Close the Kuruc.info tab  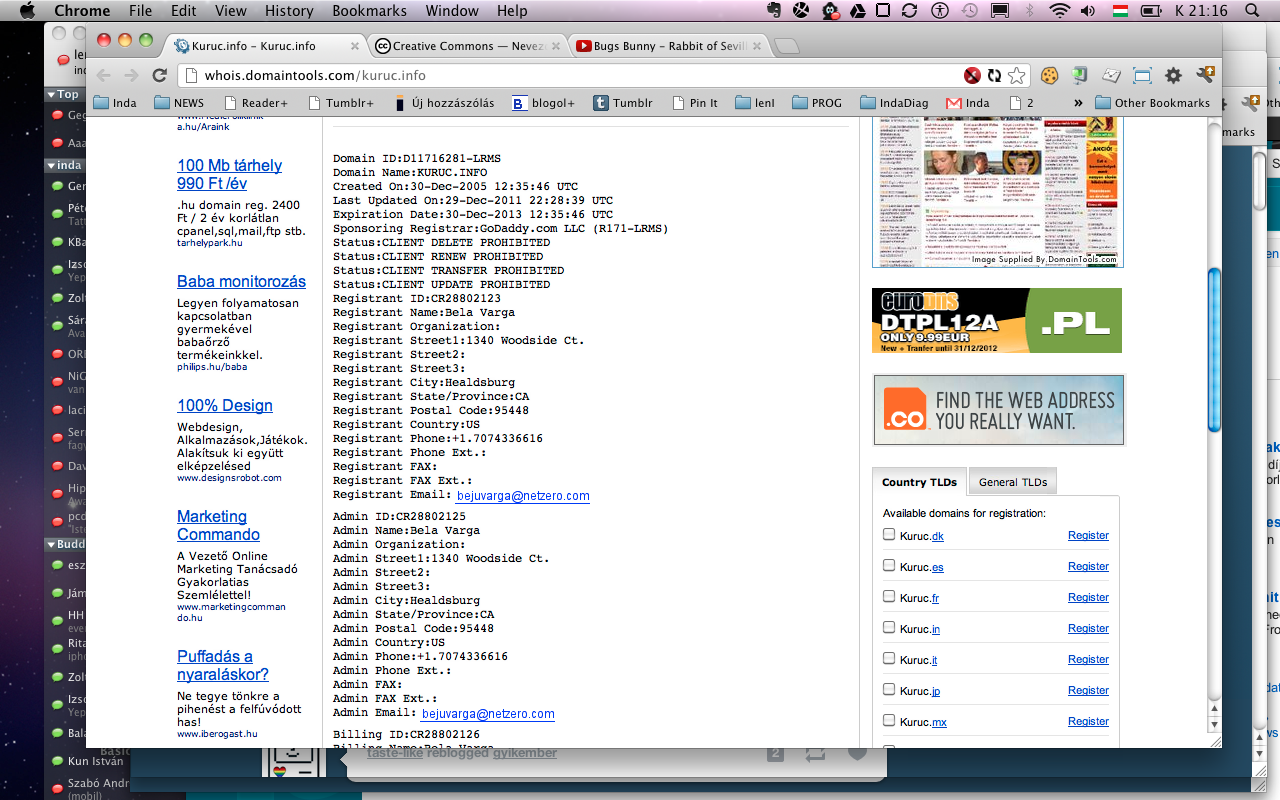click(355, 46)
